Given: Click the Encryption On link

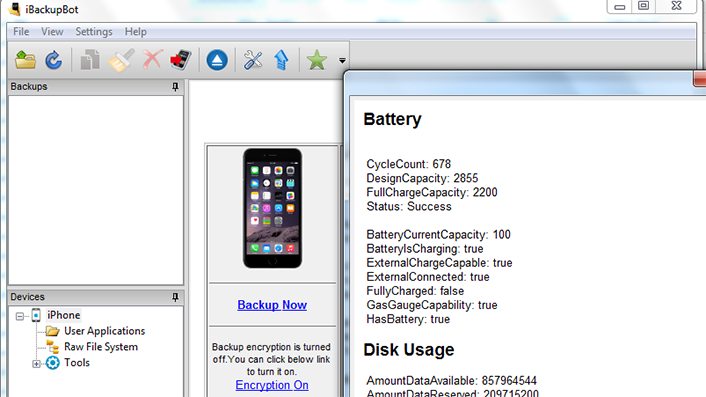Looking at the screenshot, I should click(272, 385).
